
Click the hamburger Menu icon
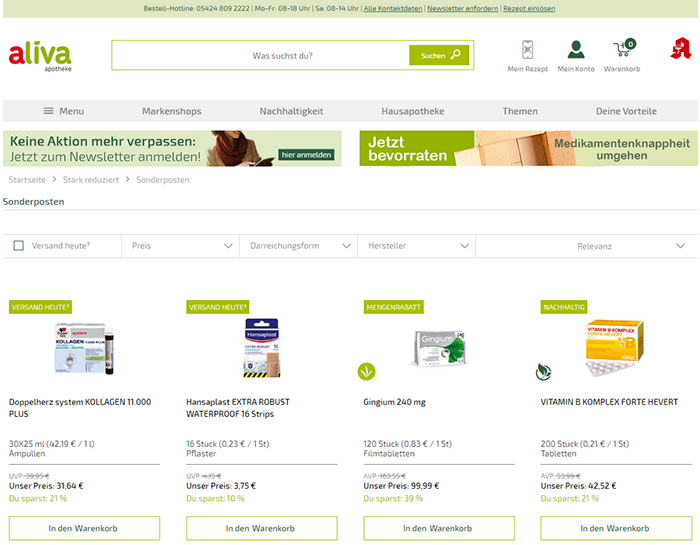pyautogui.click(x=48, y=111)
